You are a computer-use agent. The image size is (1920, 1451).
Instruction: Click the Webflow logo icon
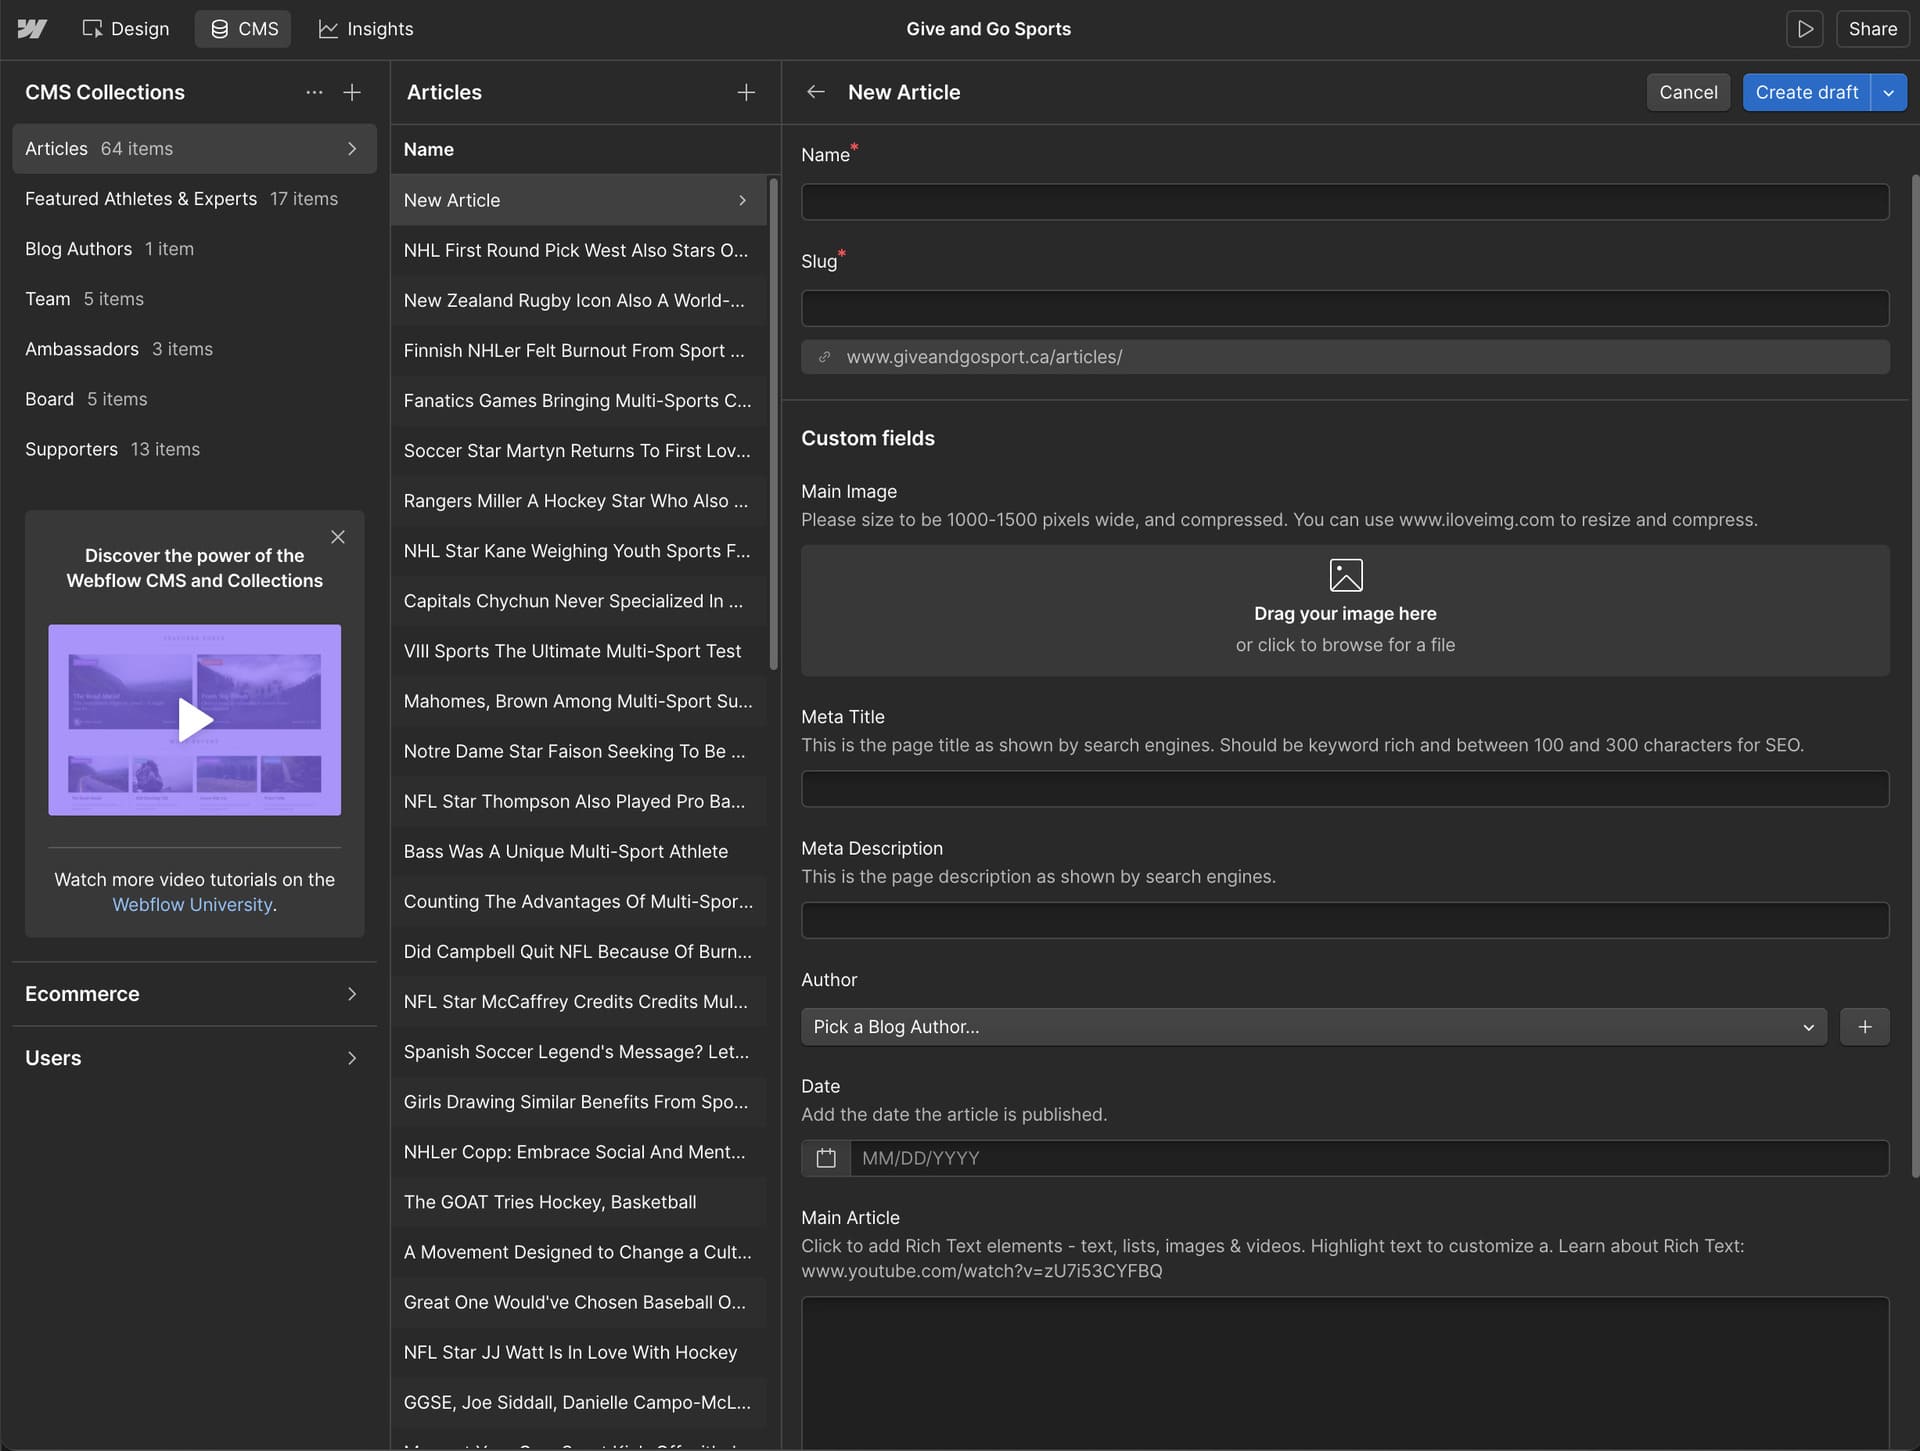pos(32,29)
